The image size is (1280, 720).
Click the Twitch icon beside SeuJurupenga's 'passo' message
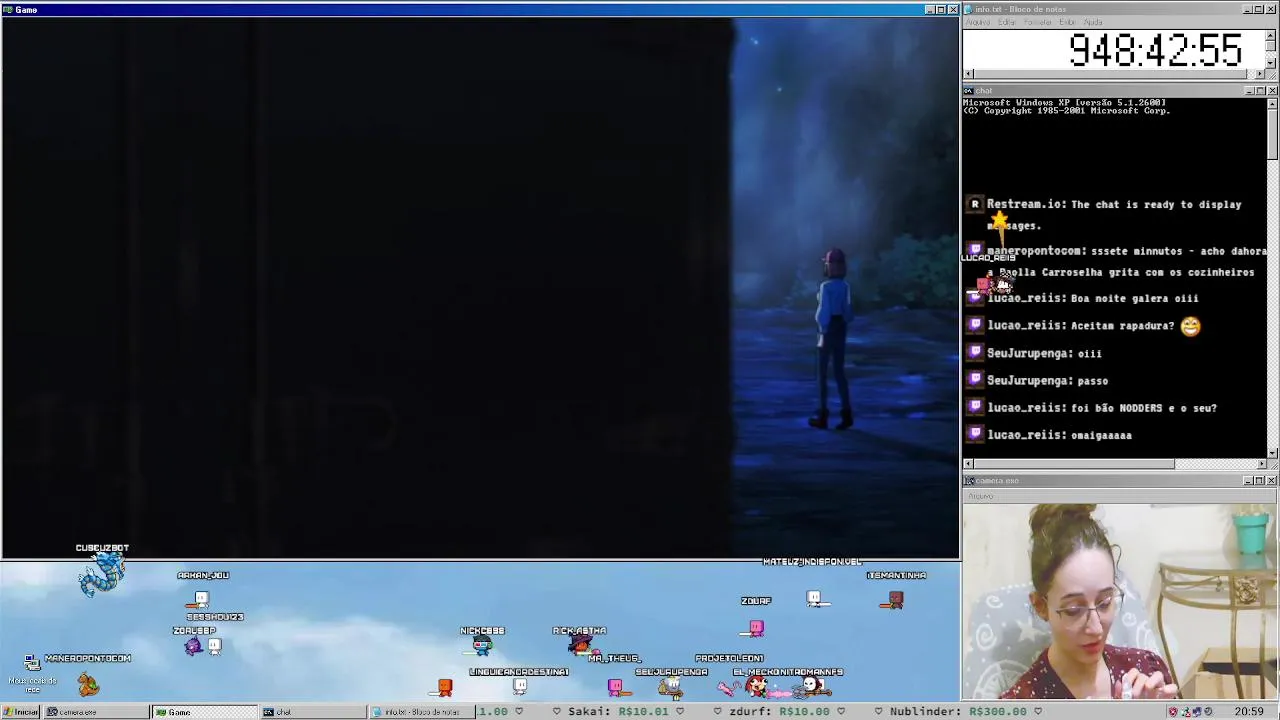click(x=975, y=380)
